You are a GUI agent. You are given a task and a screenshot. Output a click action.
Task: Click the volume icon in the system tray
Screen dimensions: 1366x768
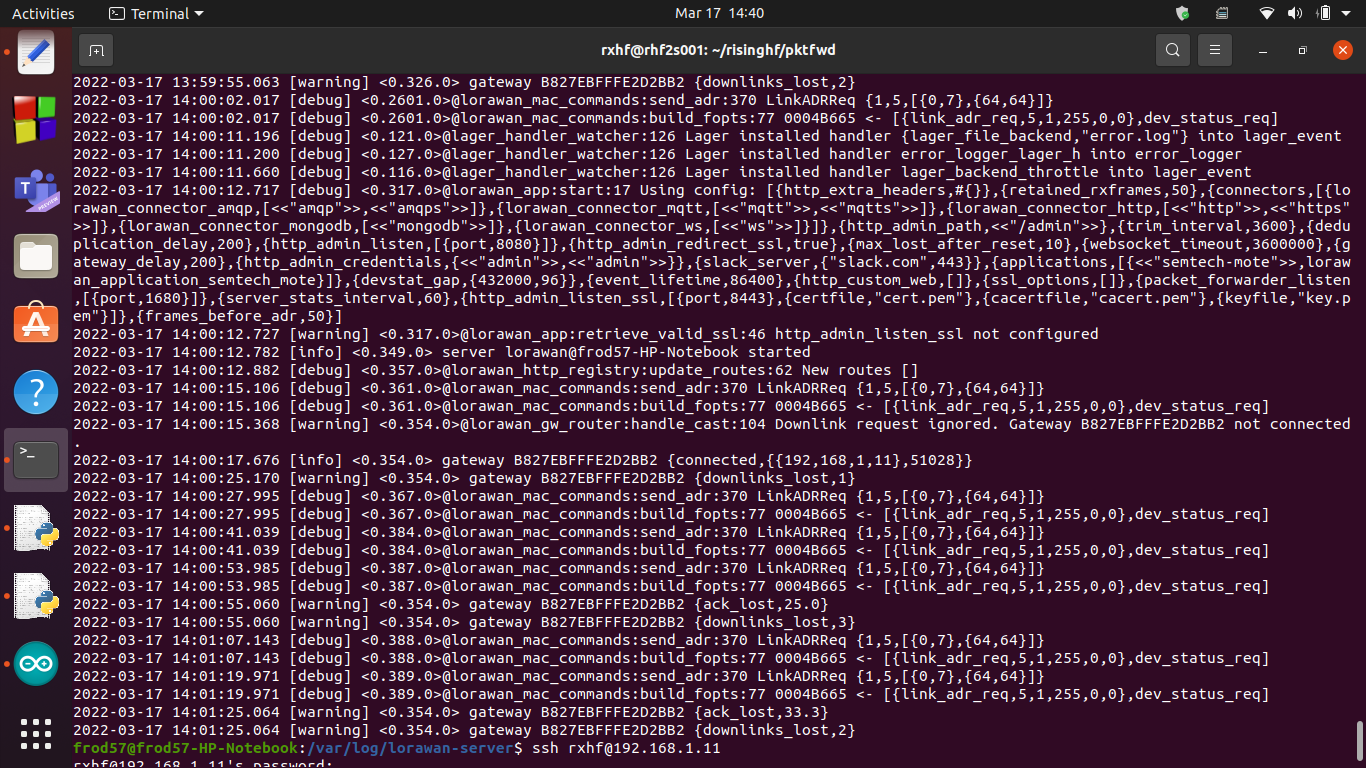1296,13
